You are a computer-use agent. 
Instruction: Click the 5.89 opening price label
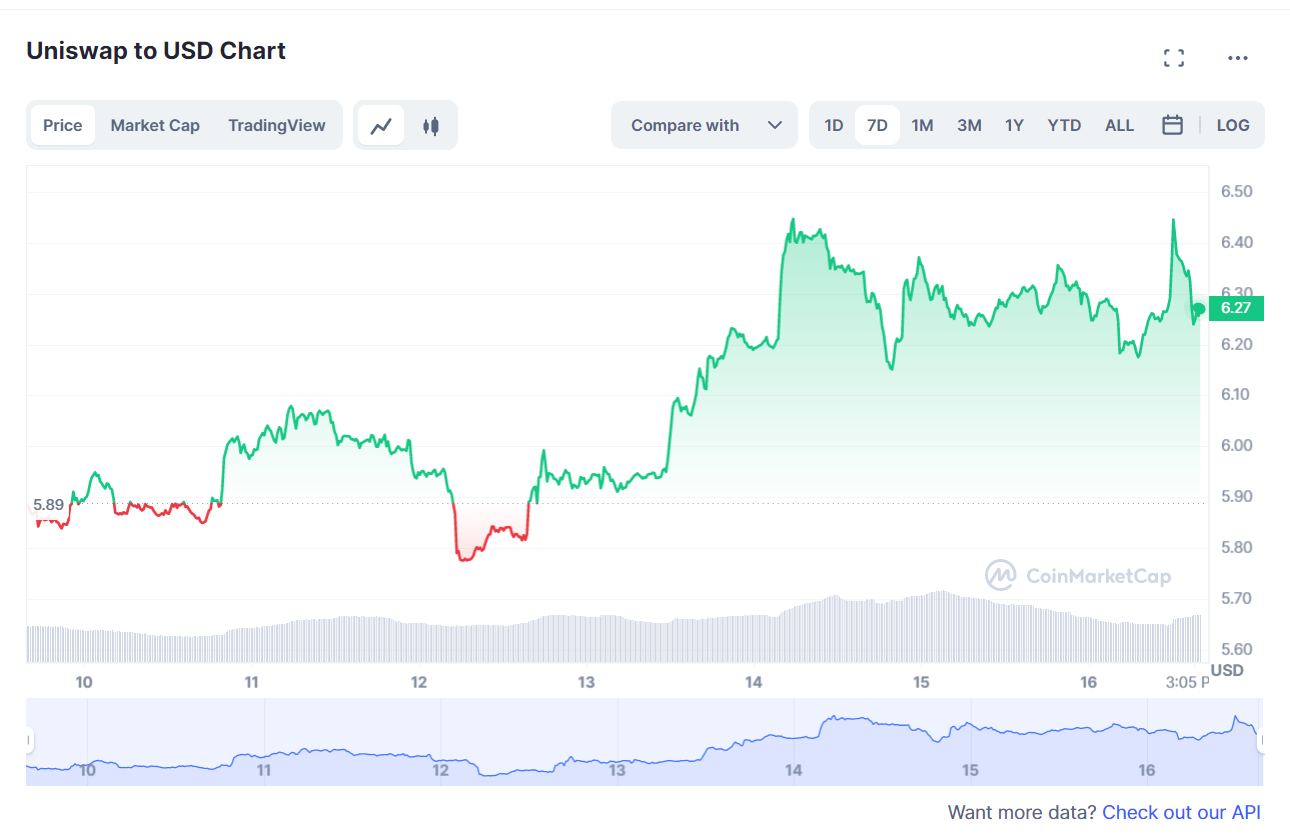pyautogui.click(x=48, y=505)
